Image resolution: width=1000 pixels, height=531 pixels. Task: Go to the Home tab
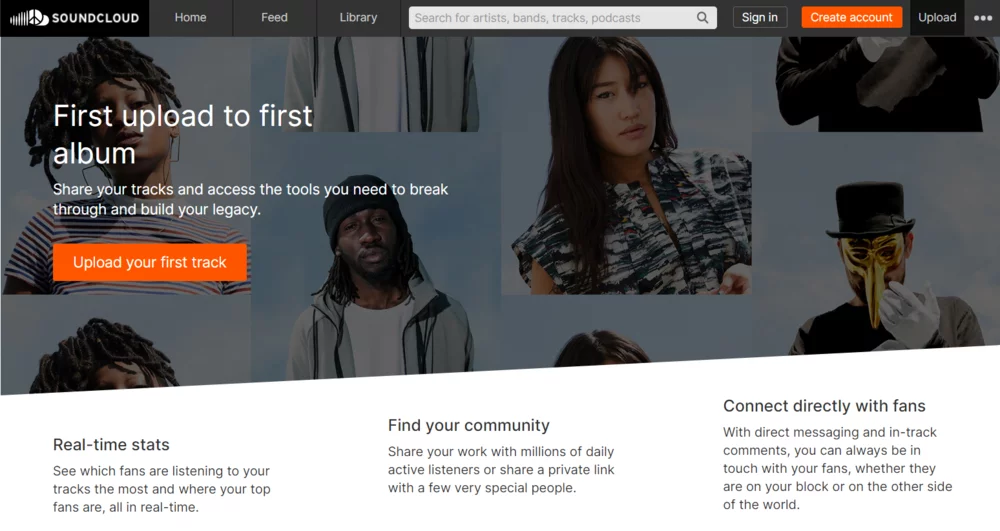pyautogui.click(x=191, y=18)
